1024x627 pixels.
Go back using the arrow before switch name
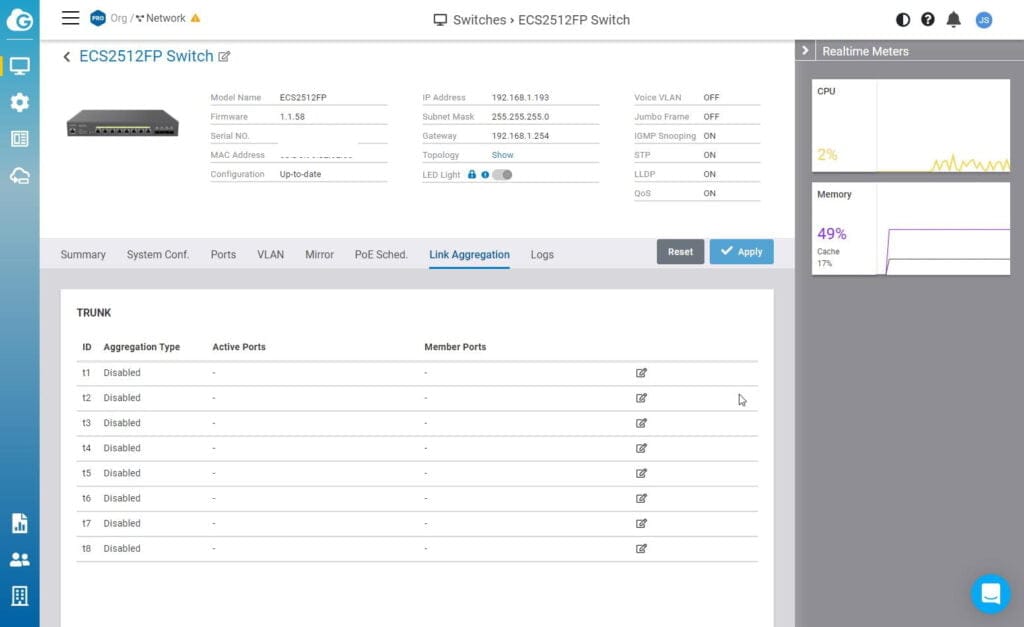point(67,57)
